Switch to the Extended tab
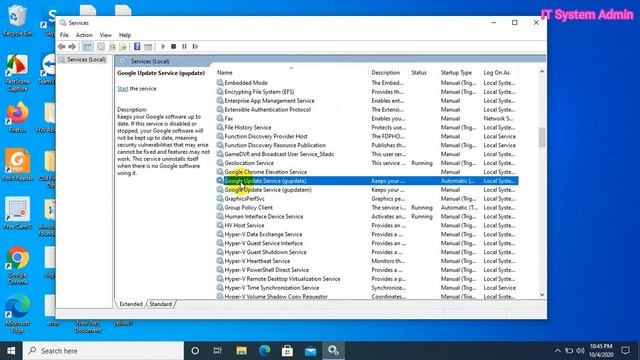 [x=131, y=304]
